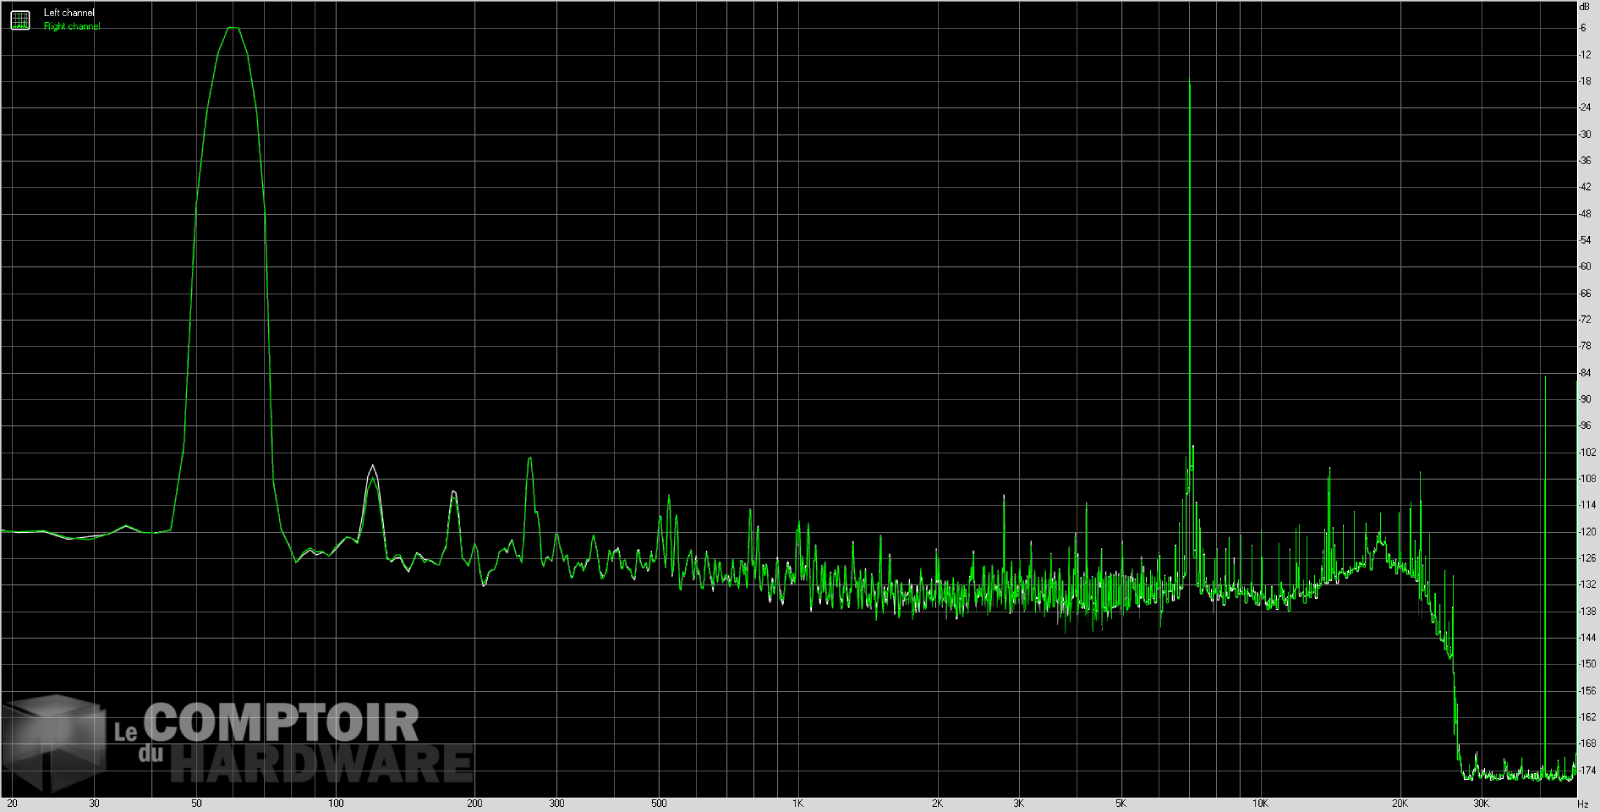The height and width of the screenshot is (812, 1600).
Task: Click the spectrum graph icon in the legend
Action: (x=20, y=20)
